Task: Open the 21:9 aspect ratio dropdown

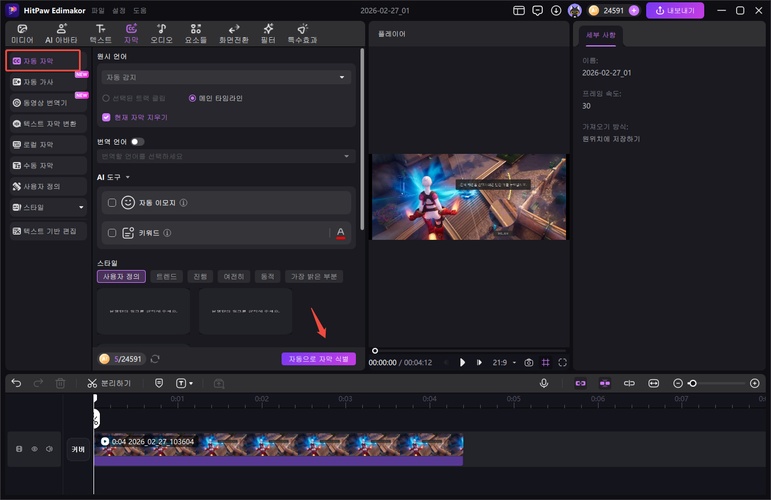Action: (x=503, y=362)
